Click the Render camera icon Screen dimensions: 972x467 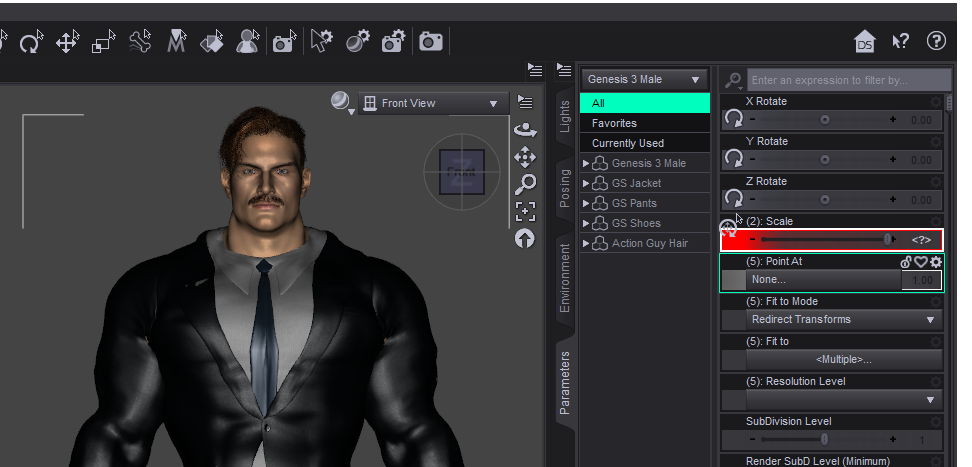coord(431,41)
